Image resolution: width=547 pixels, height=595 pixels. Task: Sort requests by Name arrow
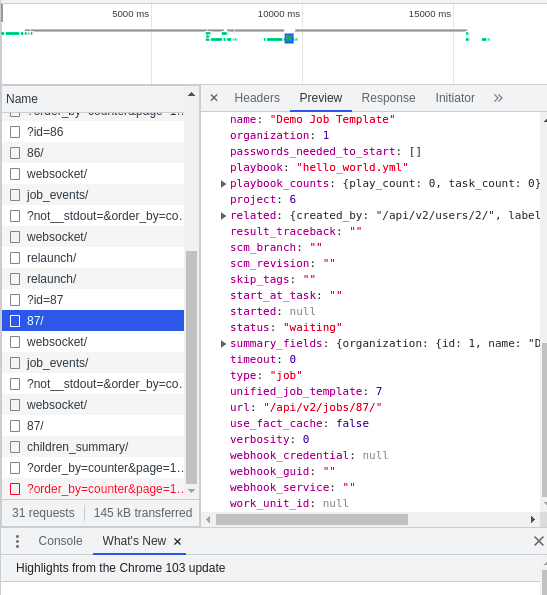pos(192,94)
